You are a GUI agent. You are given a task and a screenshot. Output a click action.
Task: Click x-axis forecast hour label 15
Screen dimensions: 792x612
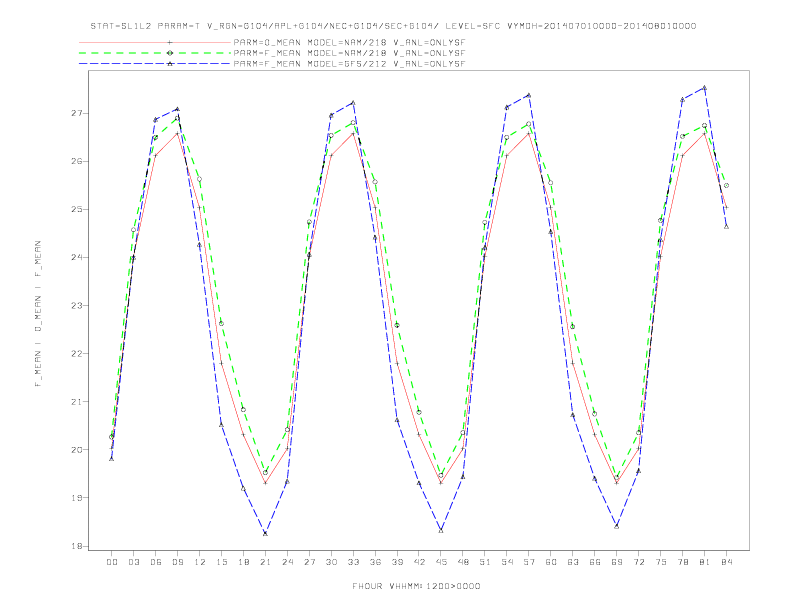(222, 562)
